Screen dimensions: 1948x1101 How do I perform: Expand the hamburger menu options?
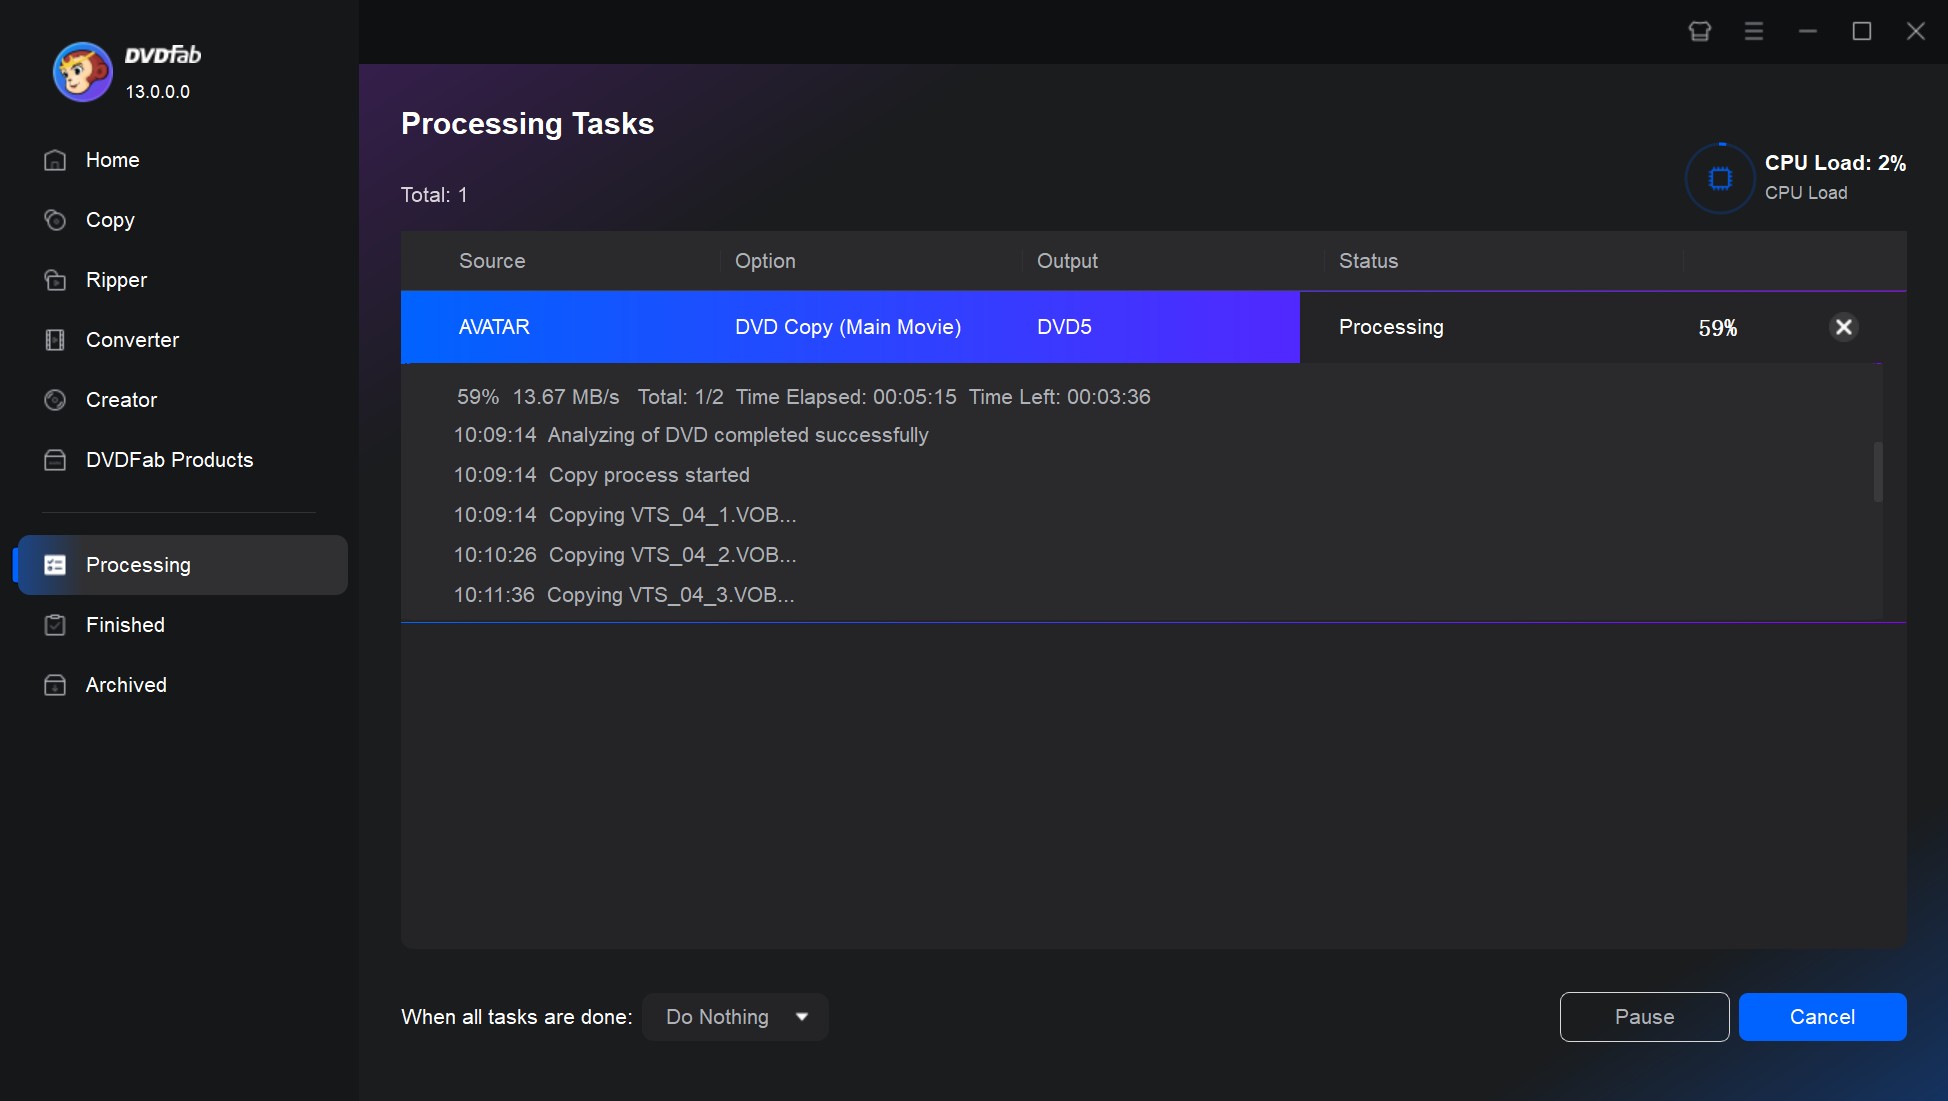pos(1754,27)
